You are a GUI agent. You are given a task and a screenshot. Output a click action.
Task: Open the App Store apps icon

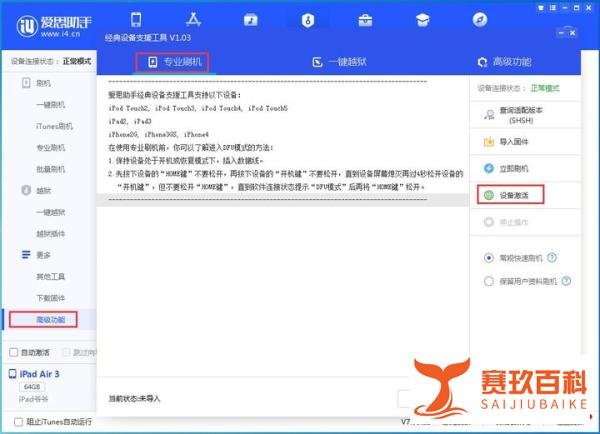pos(193,20)
